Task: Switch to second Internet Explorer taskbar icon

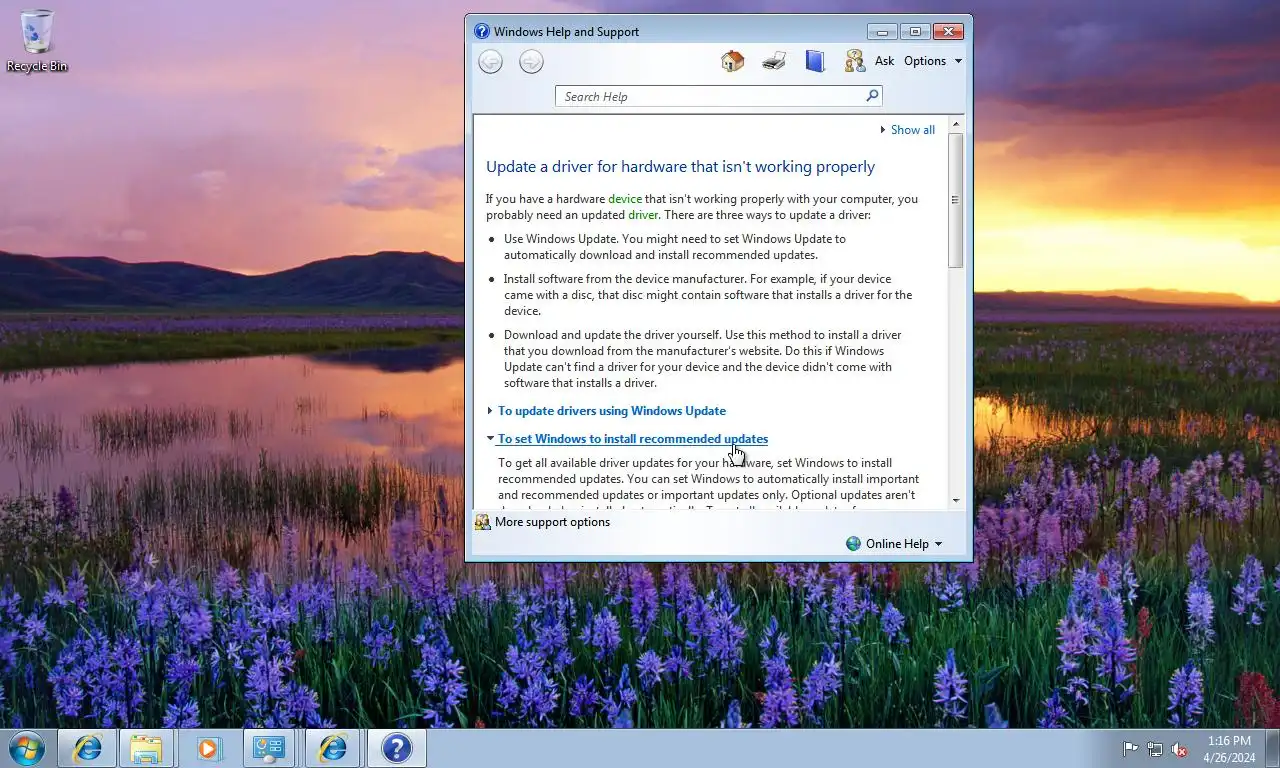Action: (332, 748)
